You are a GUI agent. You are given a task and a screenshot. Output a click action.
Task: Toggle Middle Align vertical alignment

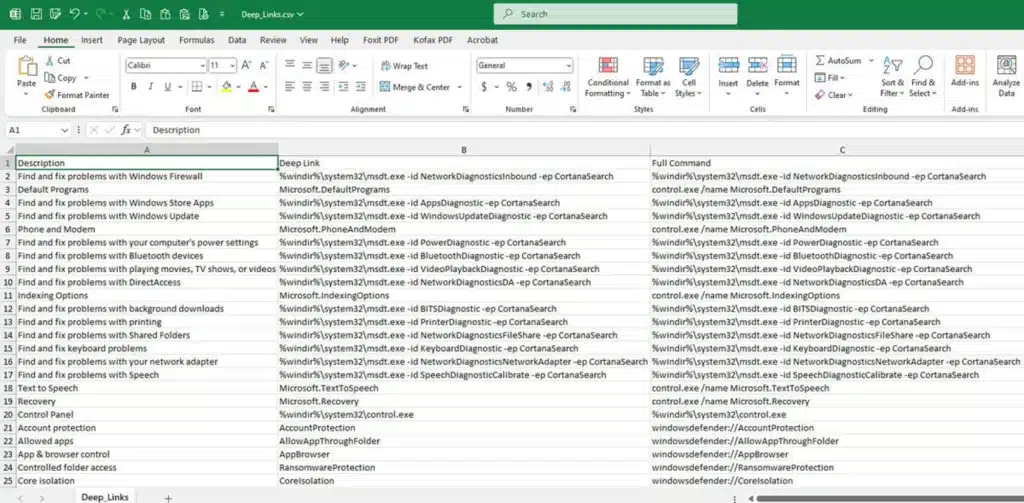pyautogui.click(x=306, y=65)
